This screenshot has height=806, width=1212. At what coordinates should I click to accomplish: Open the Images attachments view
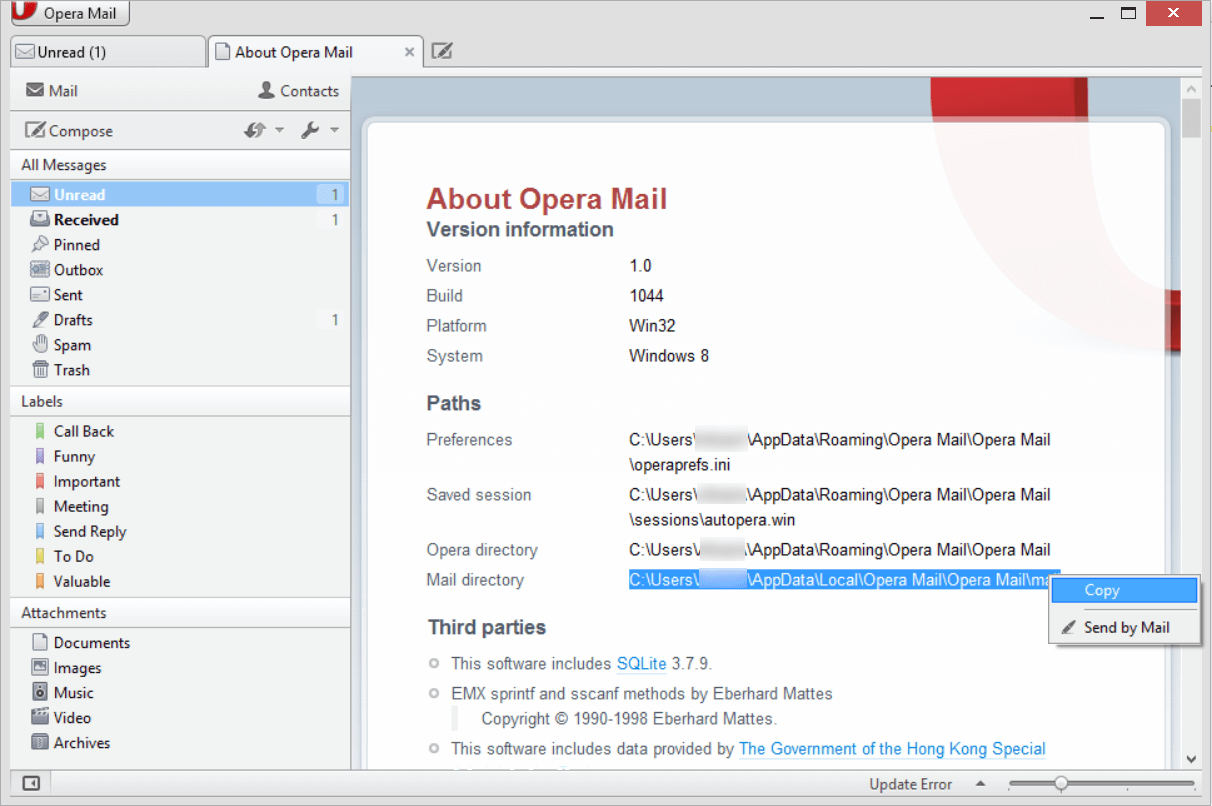coord(180,668)
